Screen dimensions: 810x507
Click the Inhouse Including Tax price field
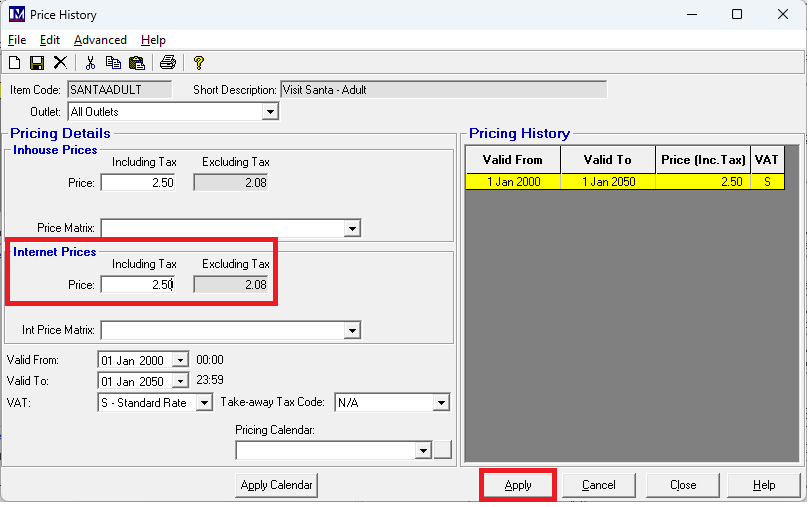pyautogui.click(x=138, y=182)
